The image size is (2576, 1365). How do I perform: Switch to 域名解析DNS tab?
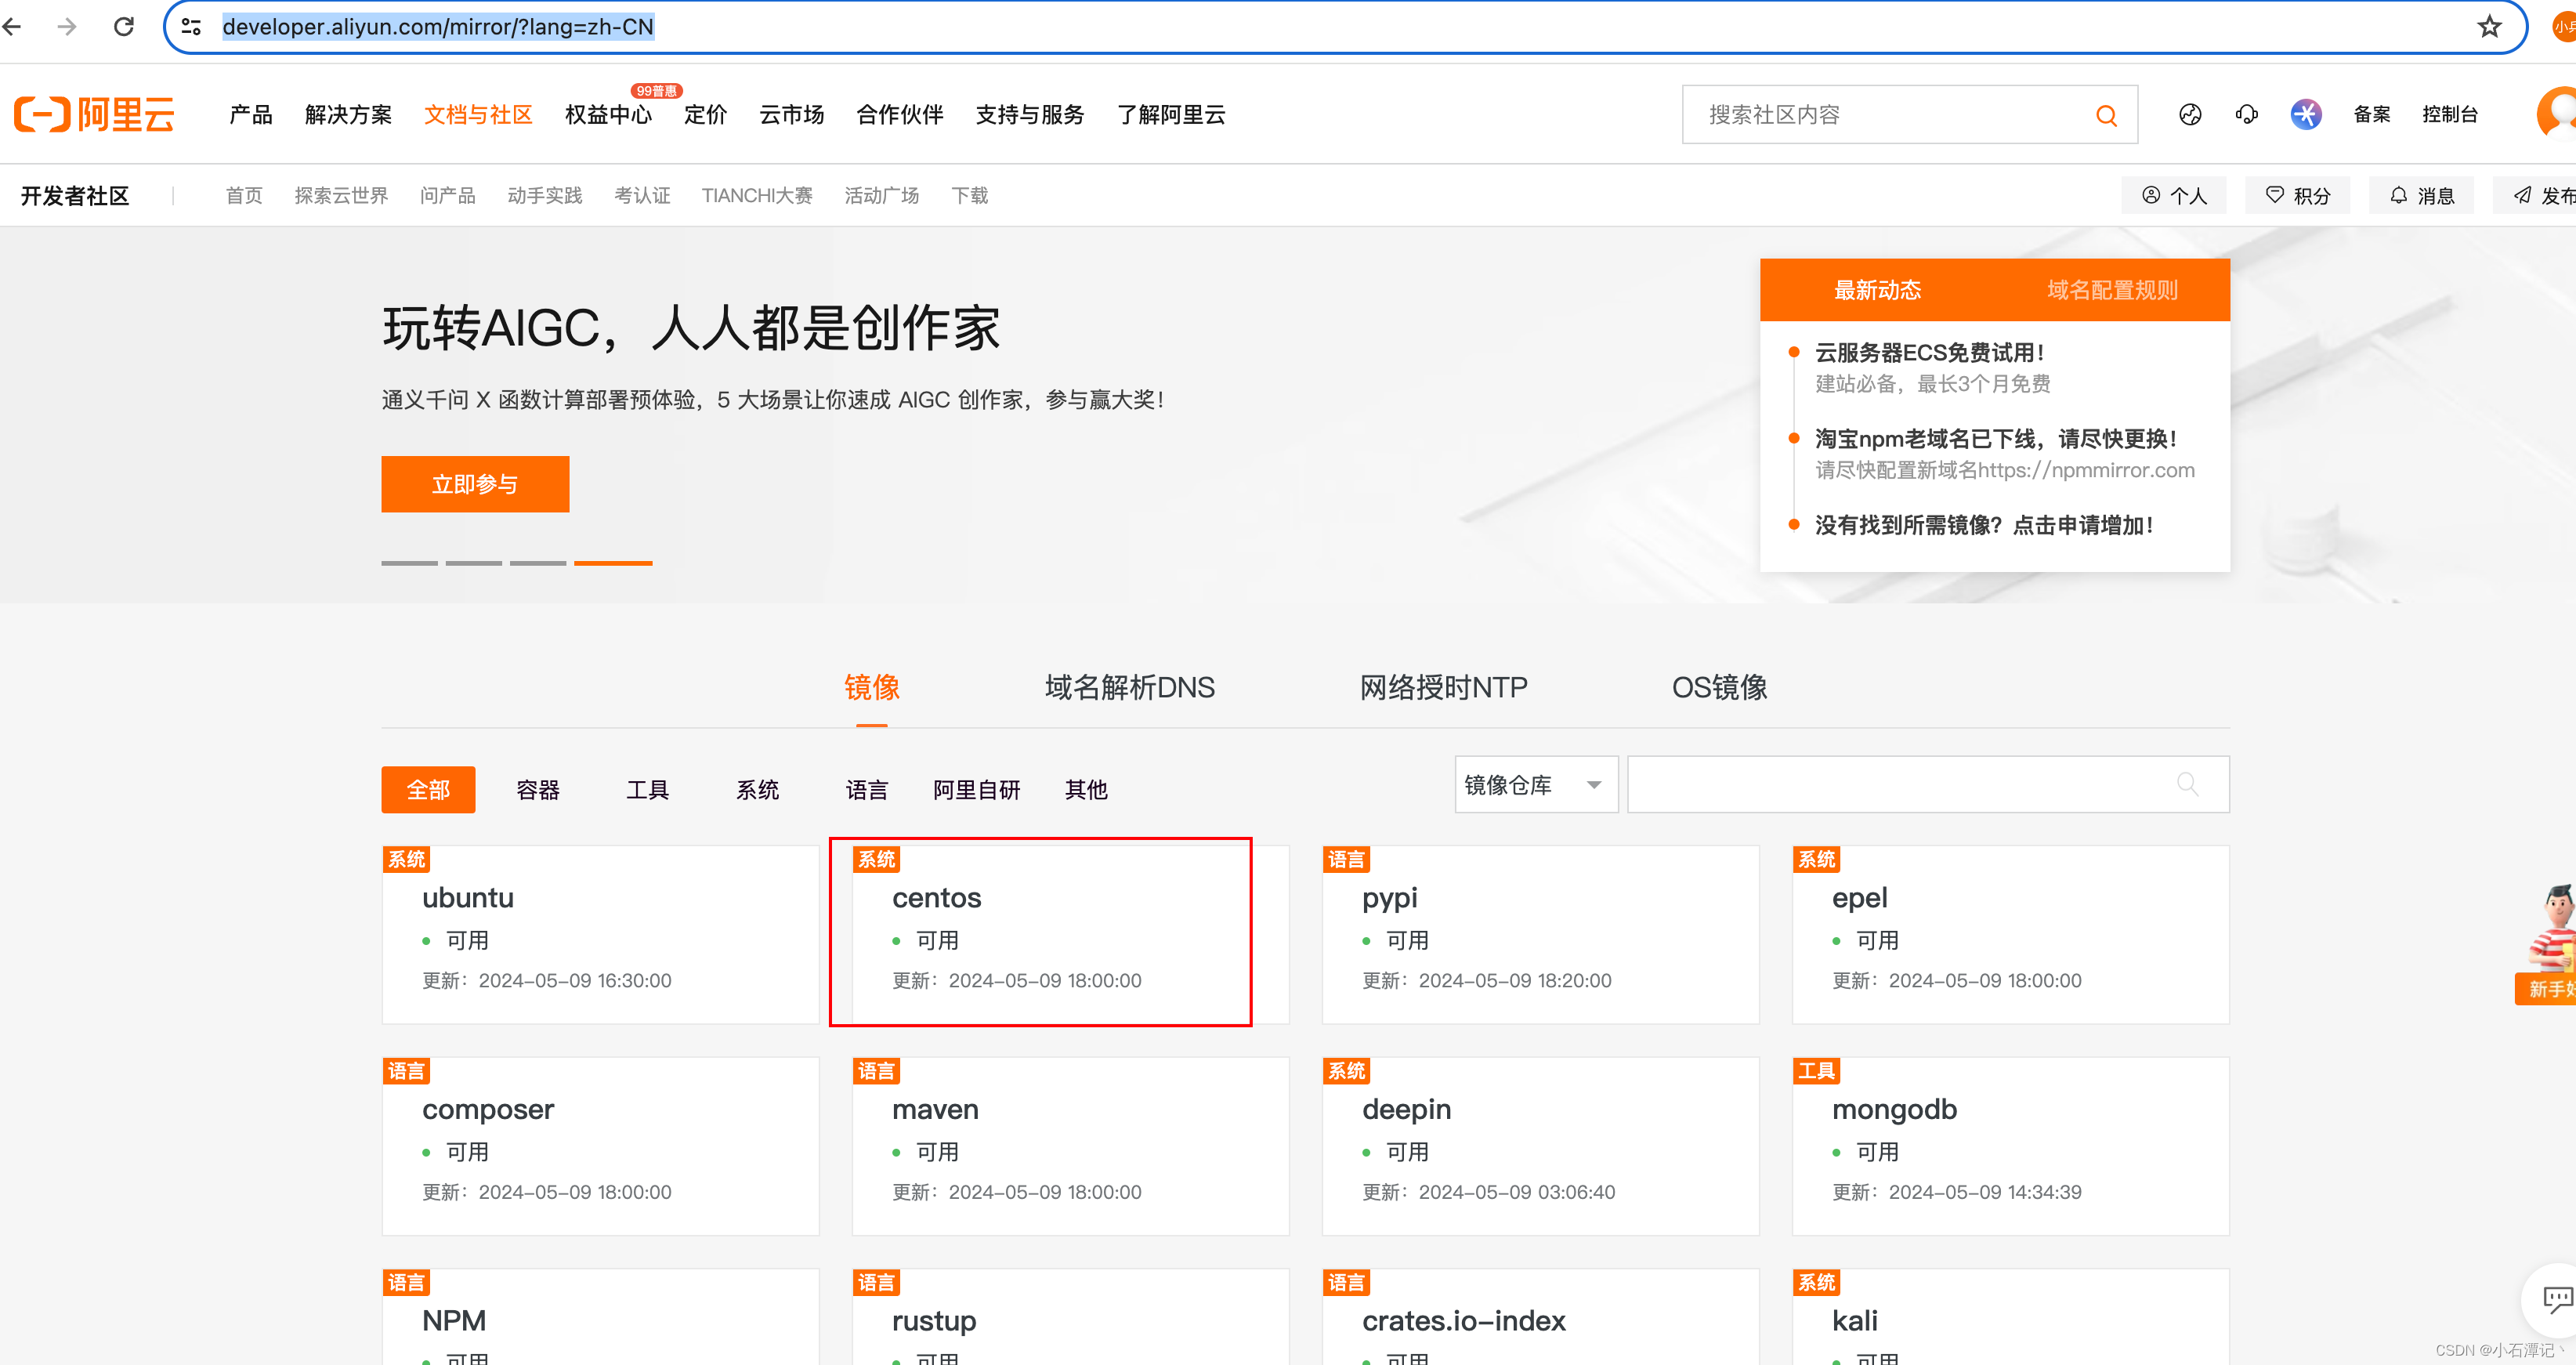(1129, 688)
